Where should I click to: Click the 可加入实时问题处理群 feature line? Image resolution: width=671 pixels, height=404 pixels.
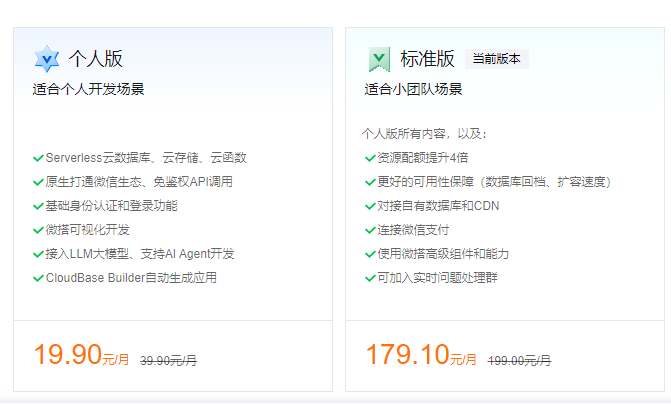437,278
